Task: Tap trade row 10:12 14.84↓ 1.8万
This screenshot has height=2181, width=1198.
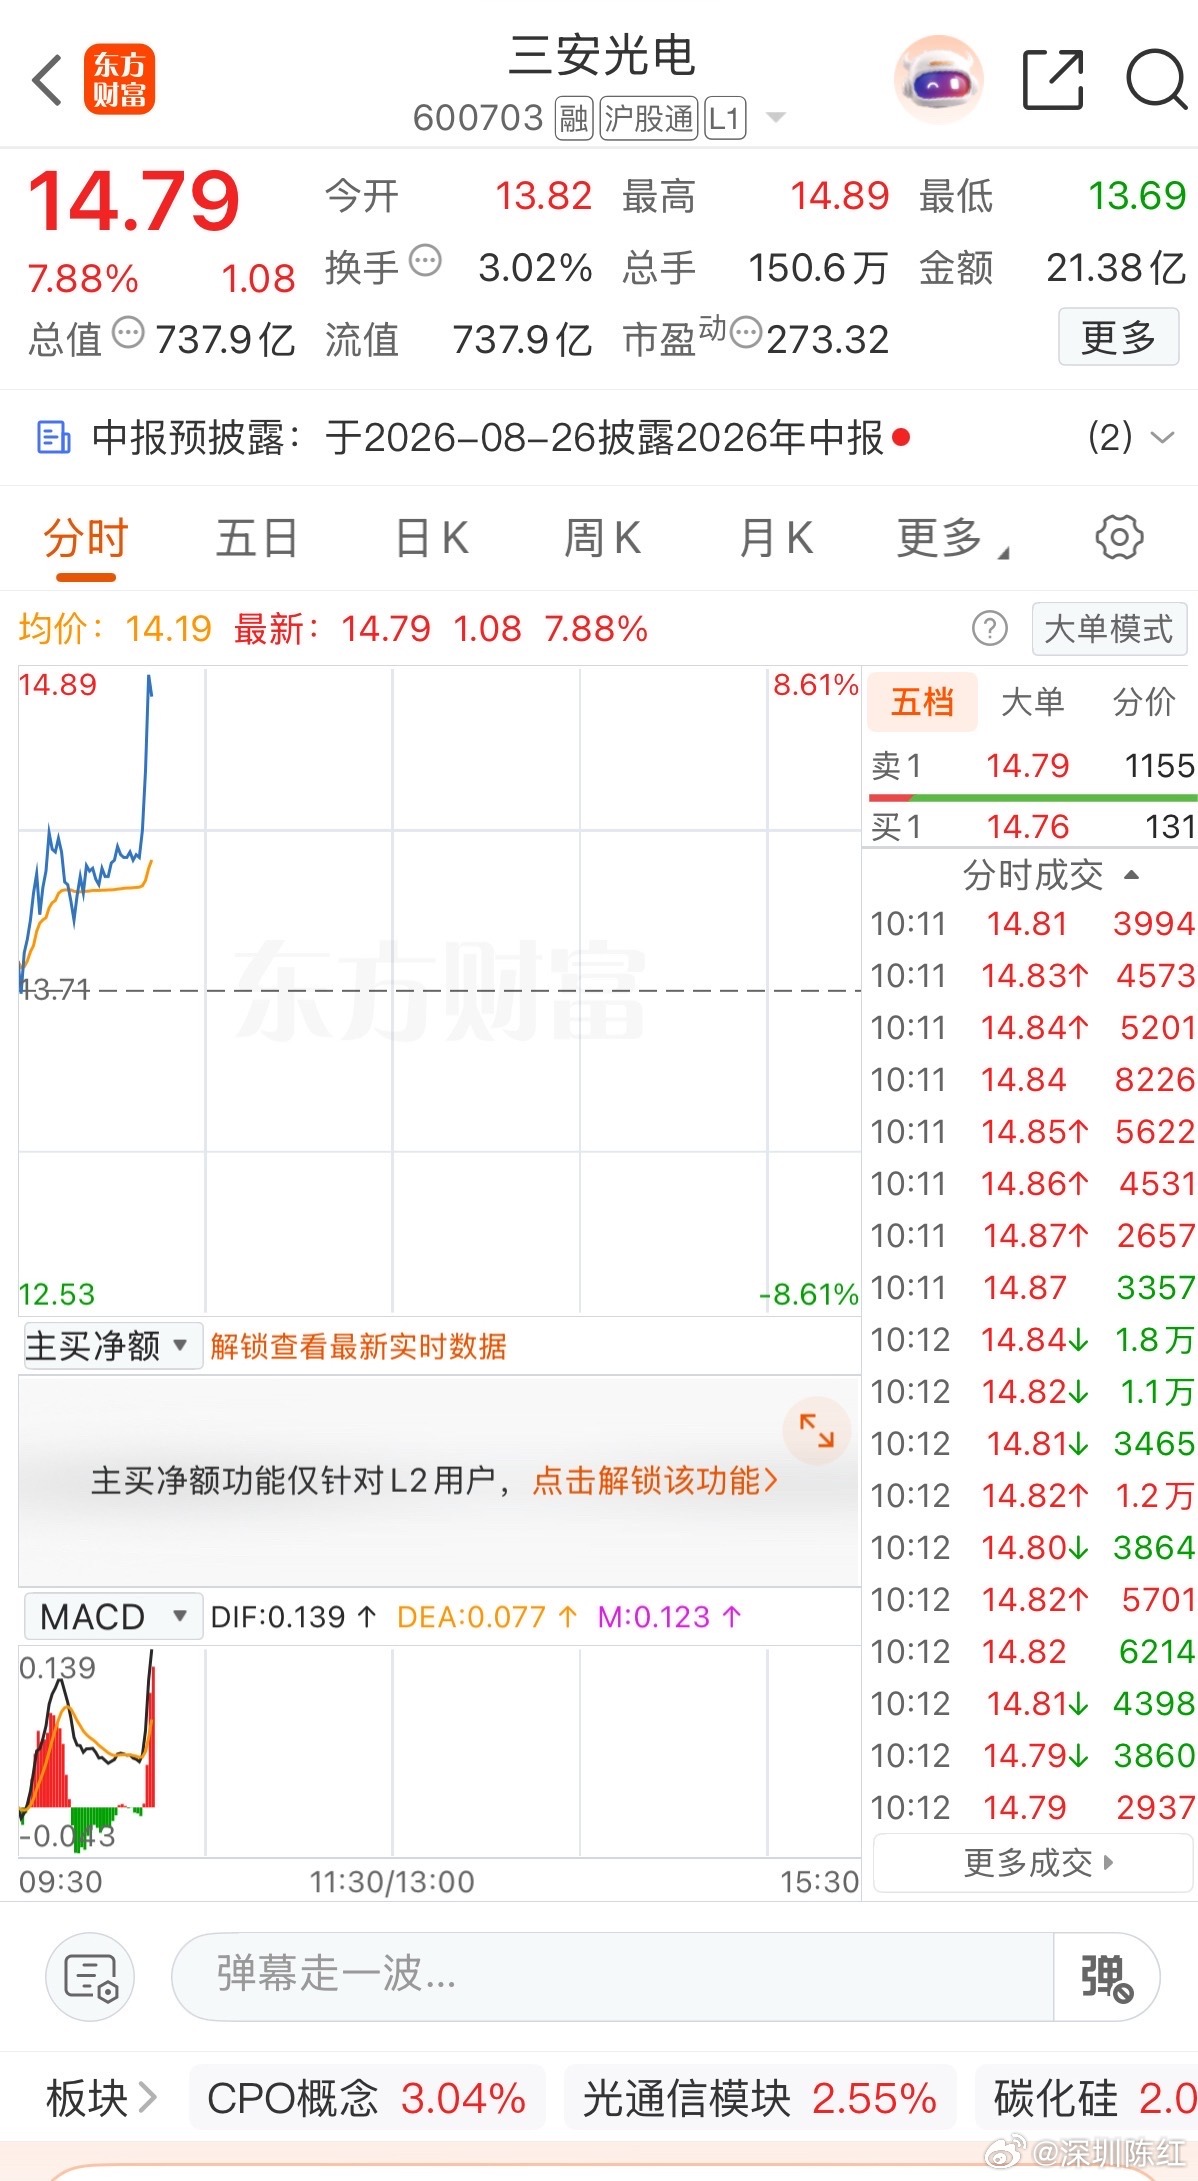Action: tap(1033, 1340)
